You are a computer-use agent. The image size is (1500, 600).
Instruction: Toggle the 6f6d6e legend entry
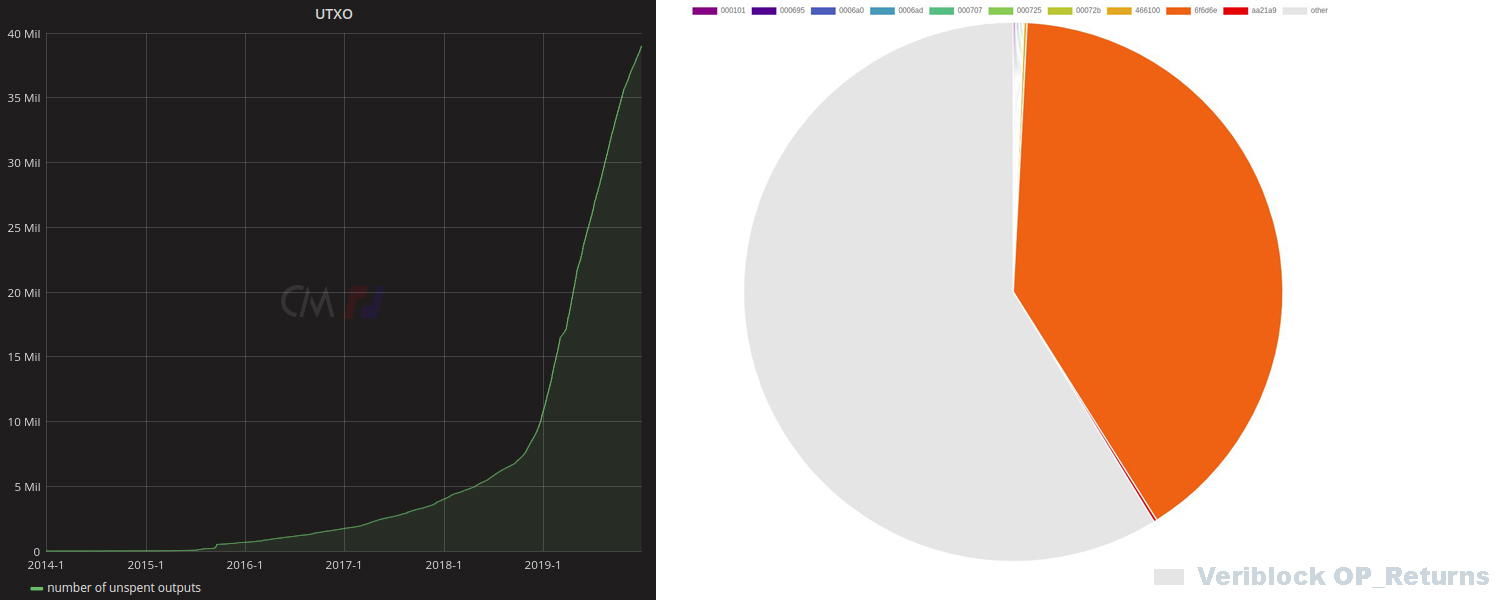pos(1192,10)
